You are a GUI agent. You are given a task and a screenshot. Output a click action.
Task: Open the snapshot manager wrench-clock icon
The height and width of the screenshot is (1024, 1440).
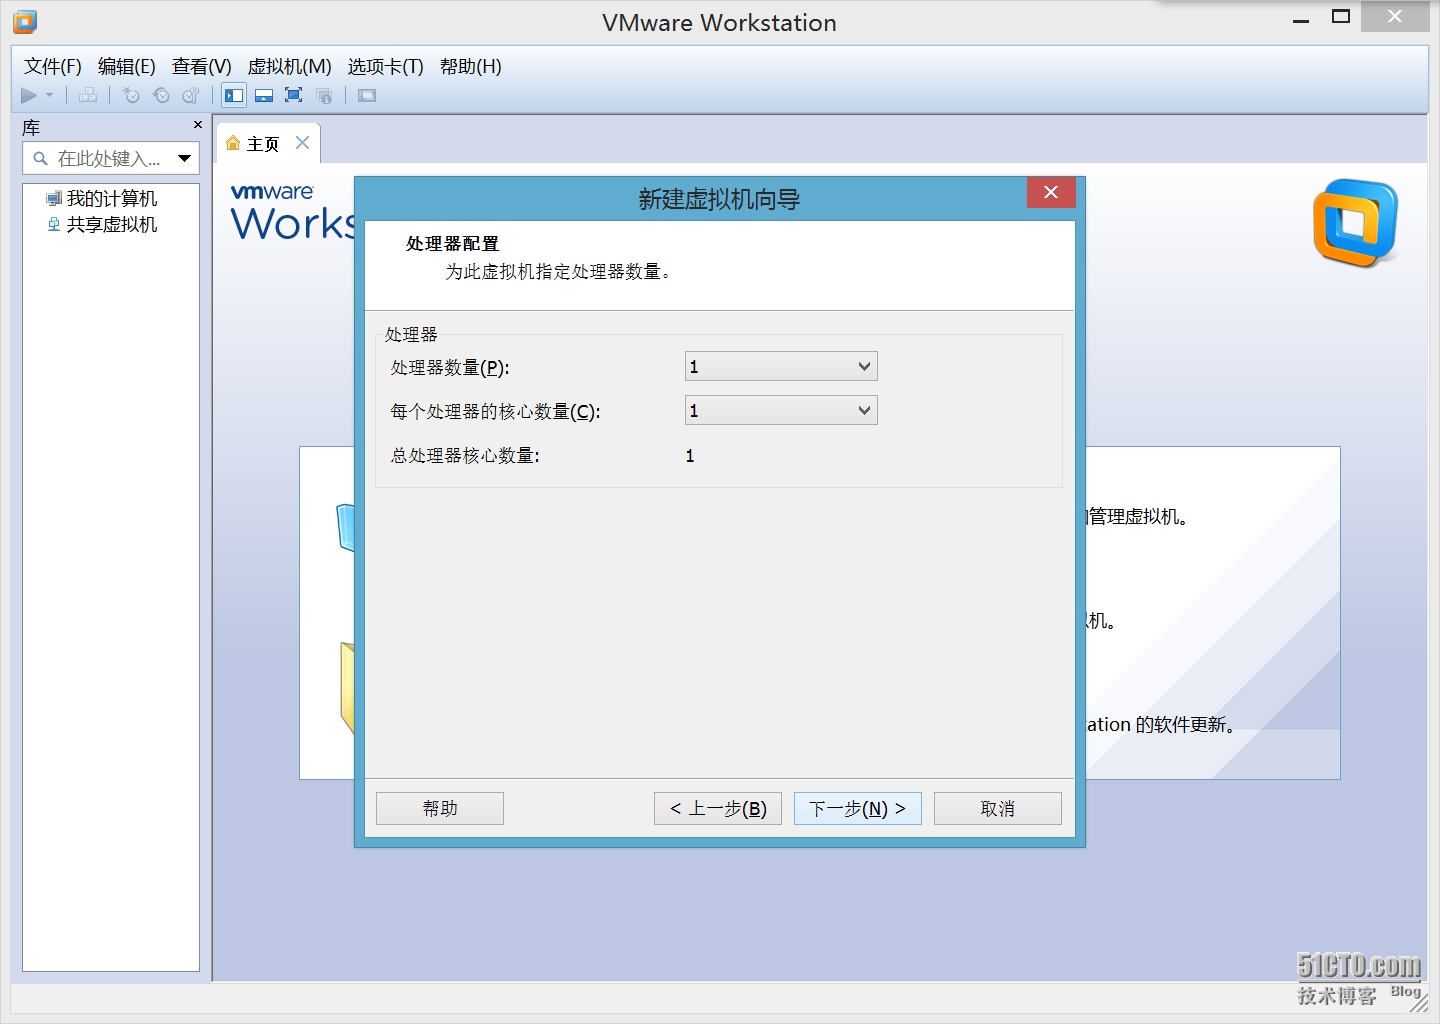click(x=191, y=95)
